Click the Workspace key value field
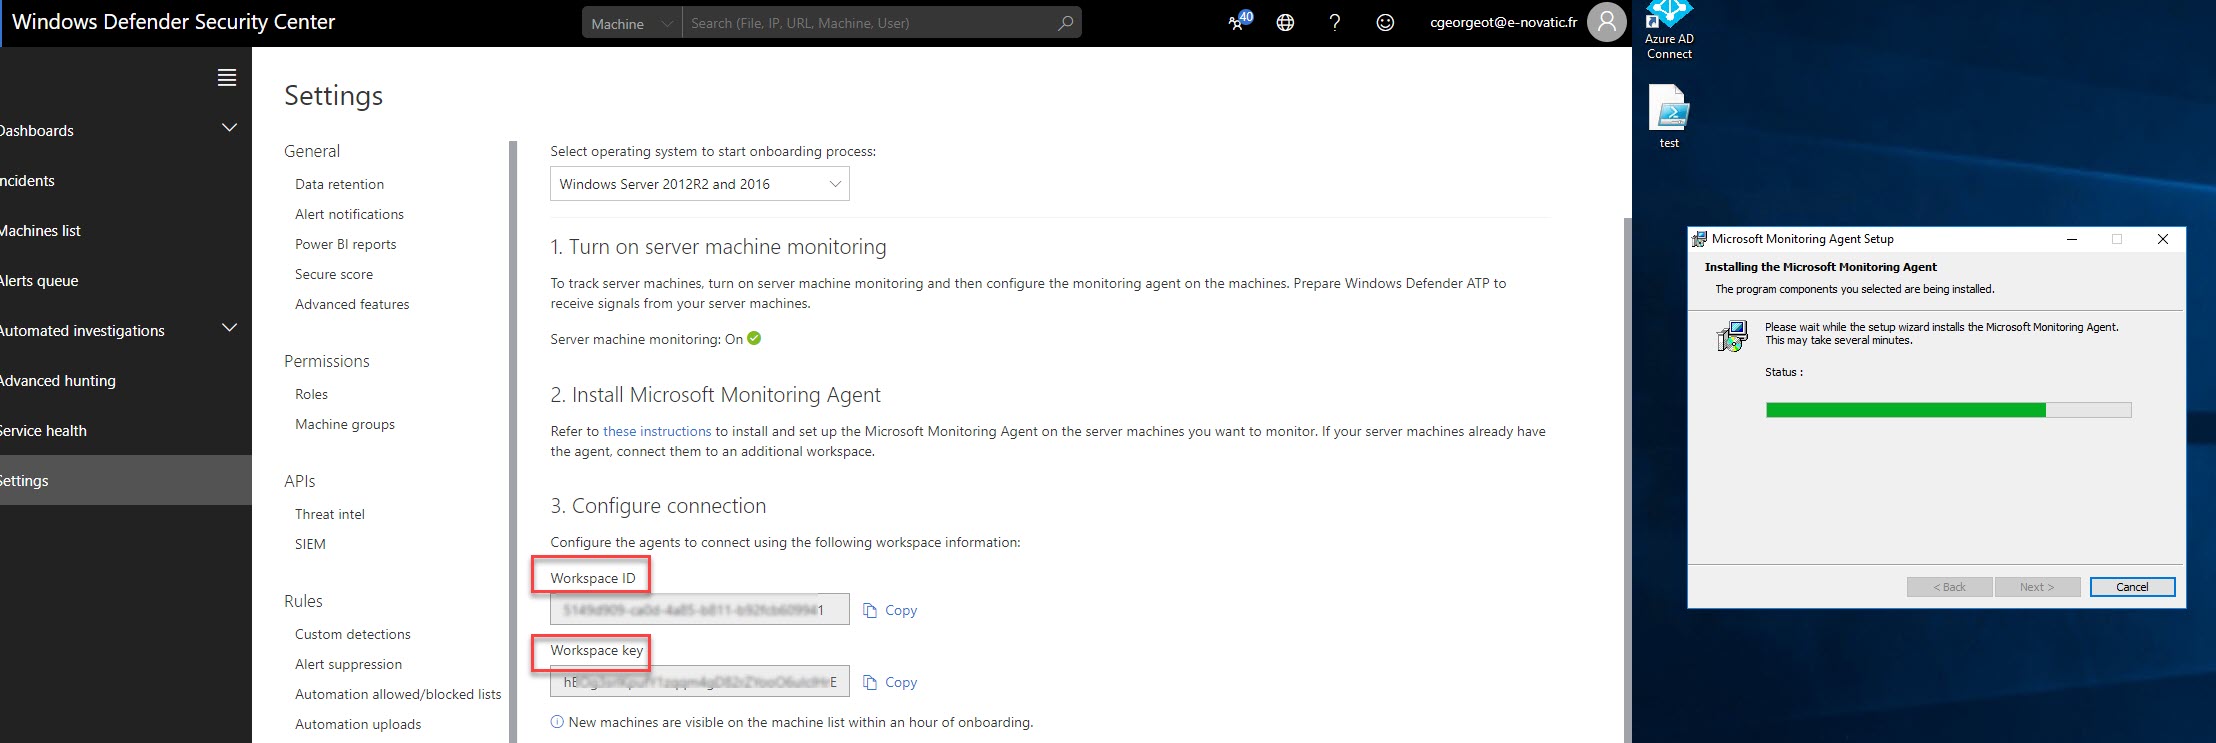2216x743 pixels. [700, 681]
